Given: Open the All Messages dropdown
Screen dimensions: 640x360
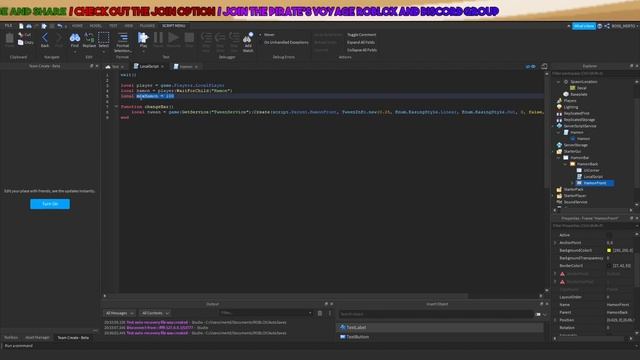Looking at the screenshot, I should pos(120,313).
